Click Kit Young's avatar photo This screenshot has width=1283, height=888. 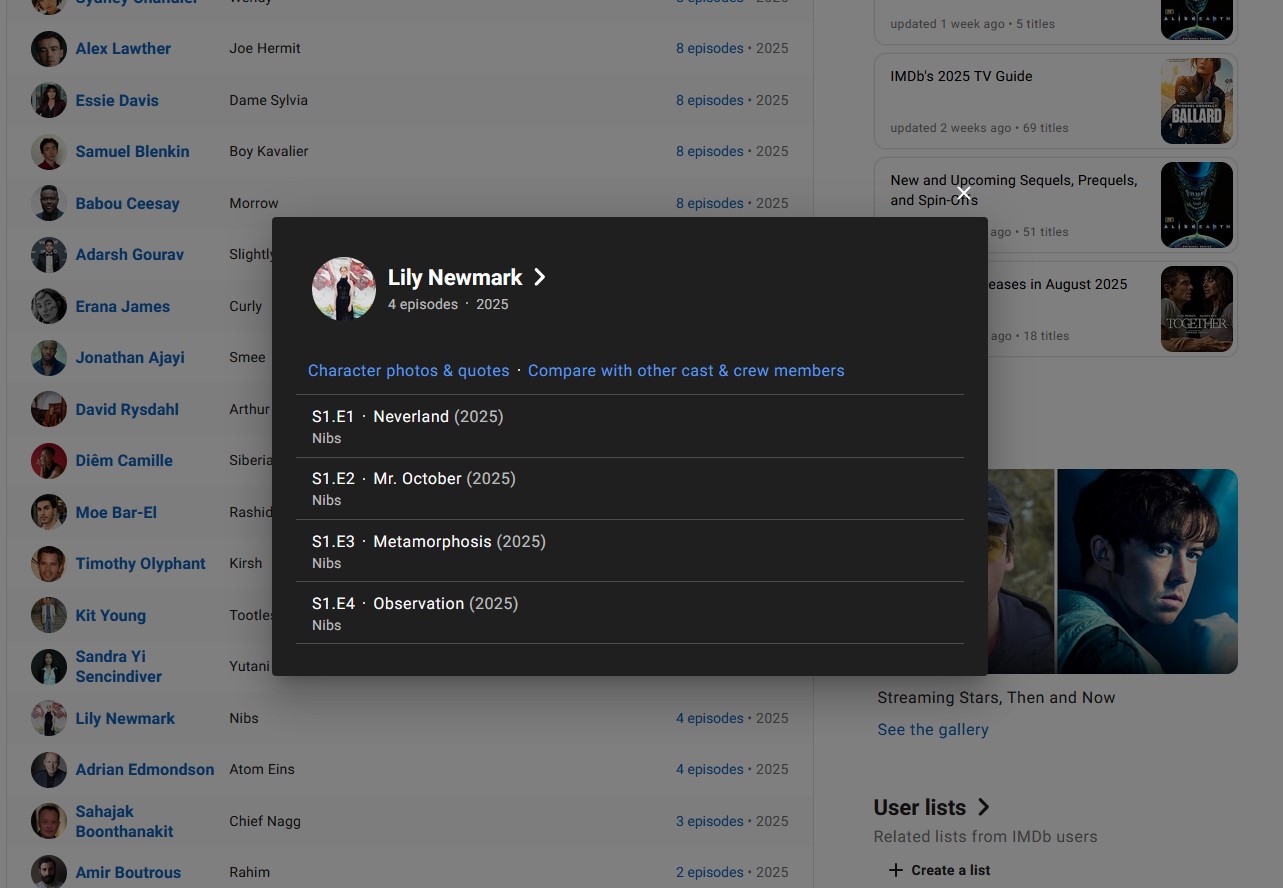pyautogui.click(x=49, y=615)
